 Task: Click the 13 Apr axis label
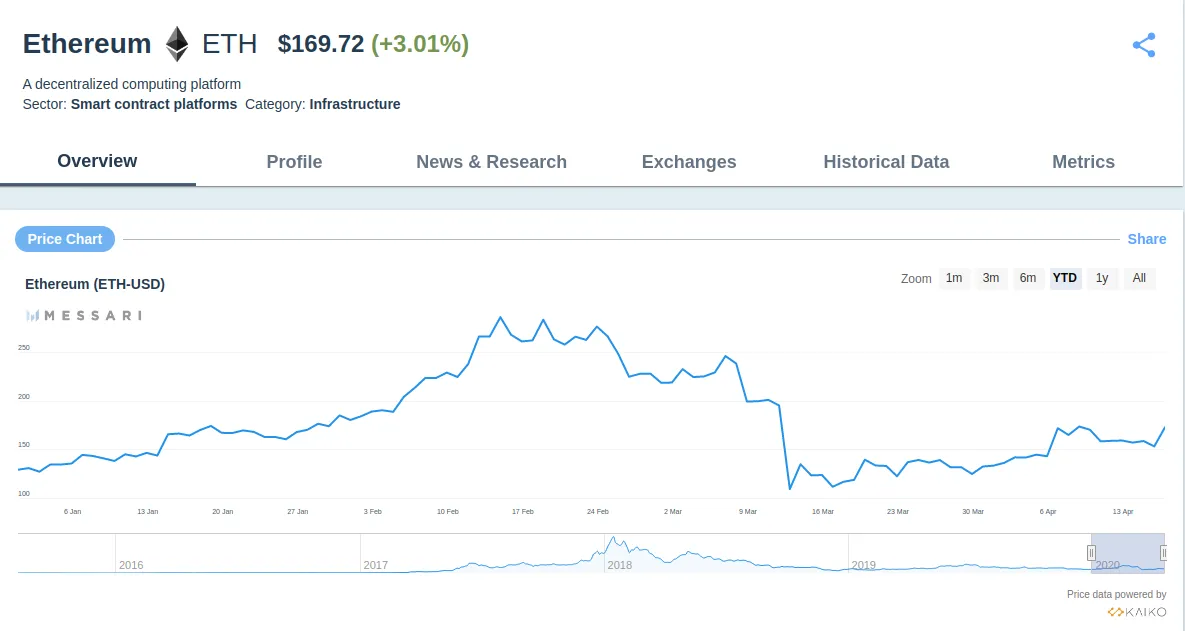click(1123, 512)
